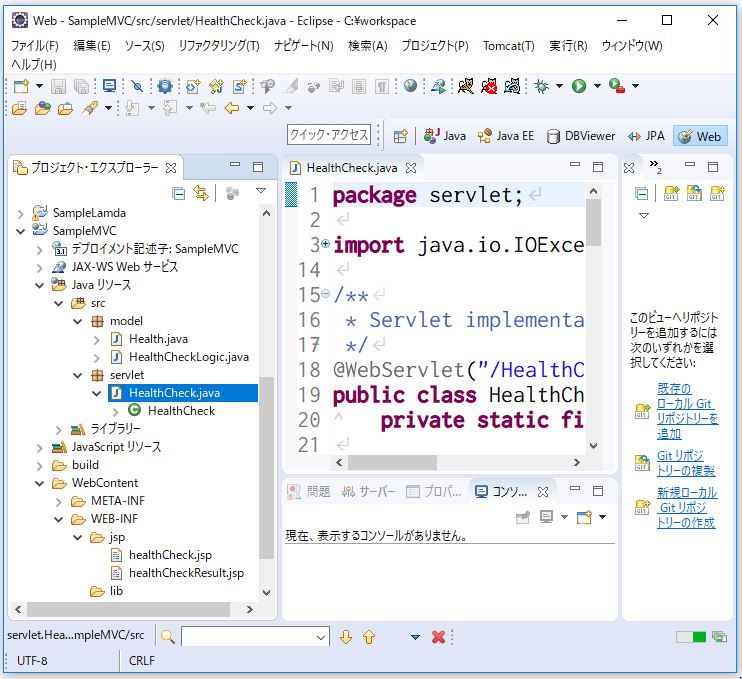
Task: Click the red X close find bar
Action: point(439,637)
